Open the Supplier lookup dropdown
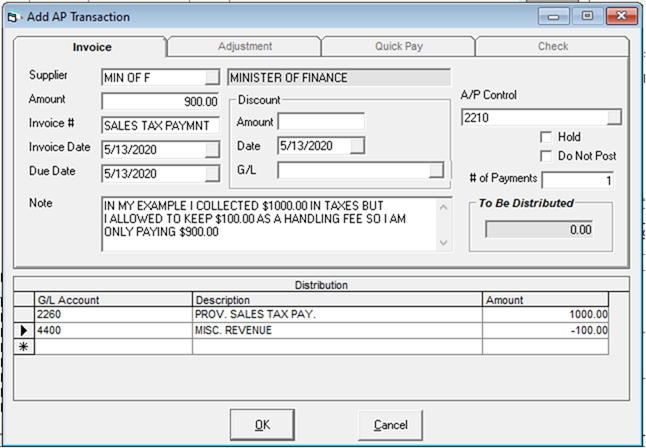 point(212,77)
